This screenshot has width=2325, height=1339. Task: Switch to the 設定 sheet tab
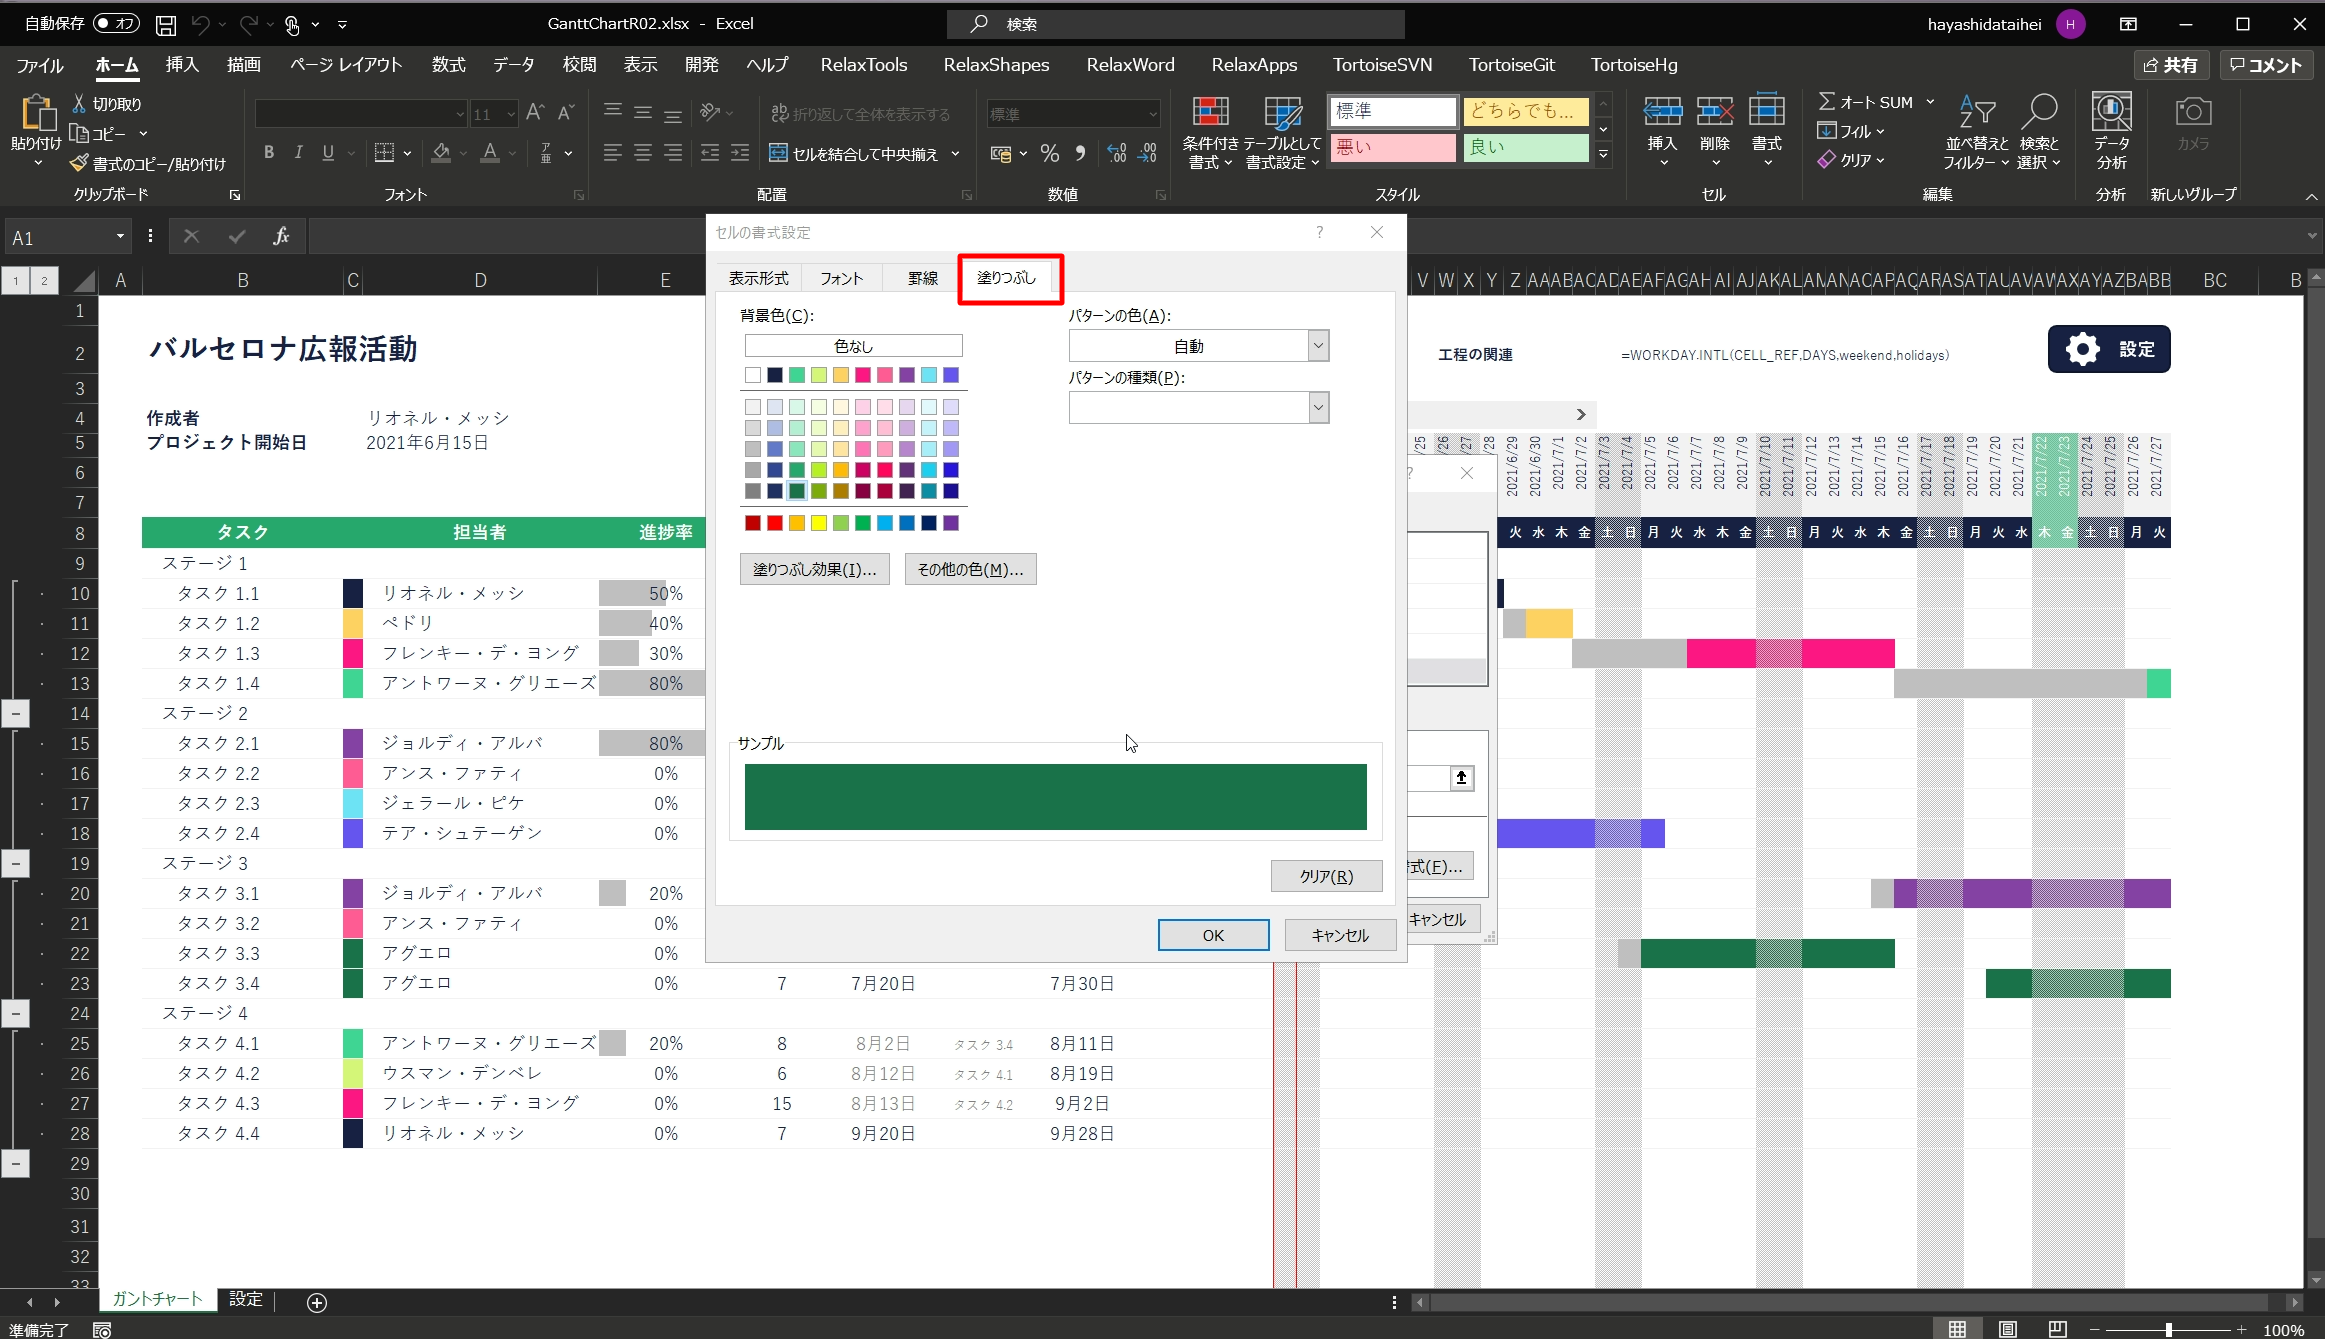pos(246,1299)
